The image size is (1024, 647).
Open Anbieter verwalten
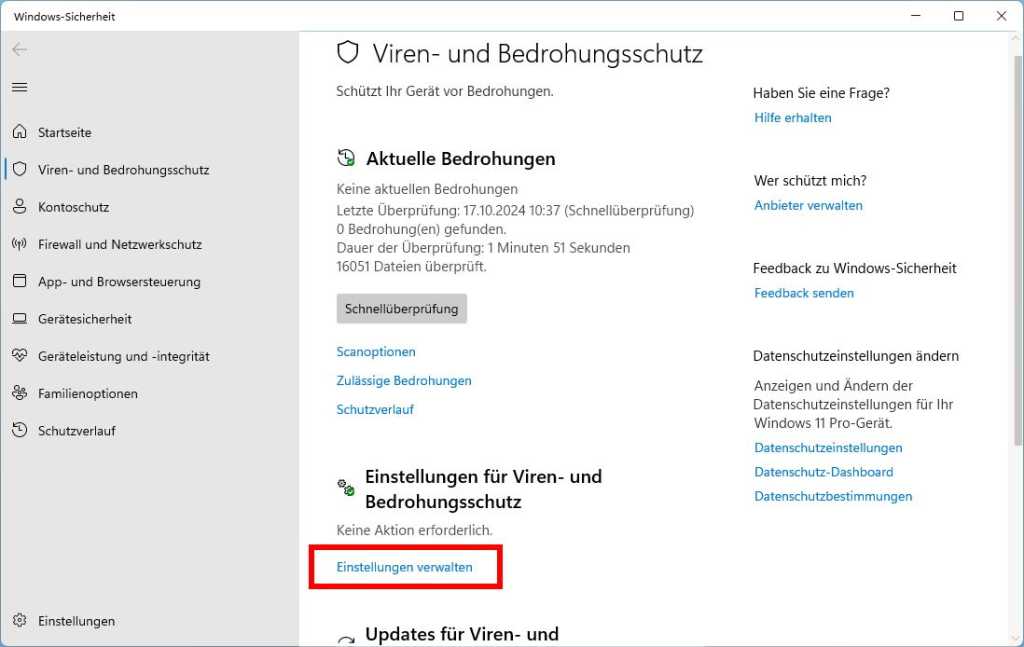pos(808,205)
